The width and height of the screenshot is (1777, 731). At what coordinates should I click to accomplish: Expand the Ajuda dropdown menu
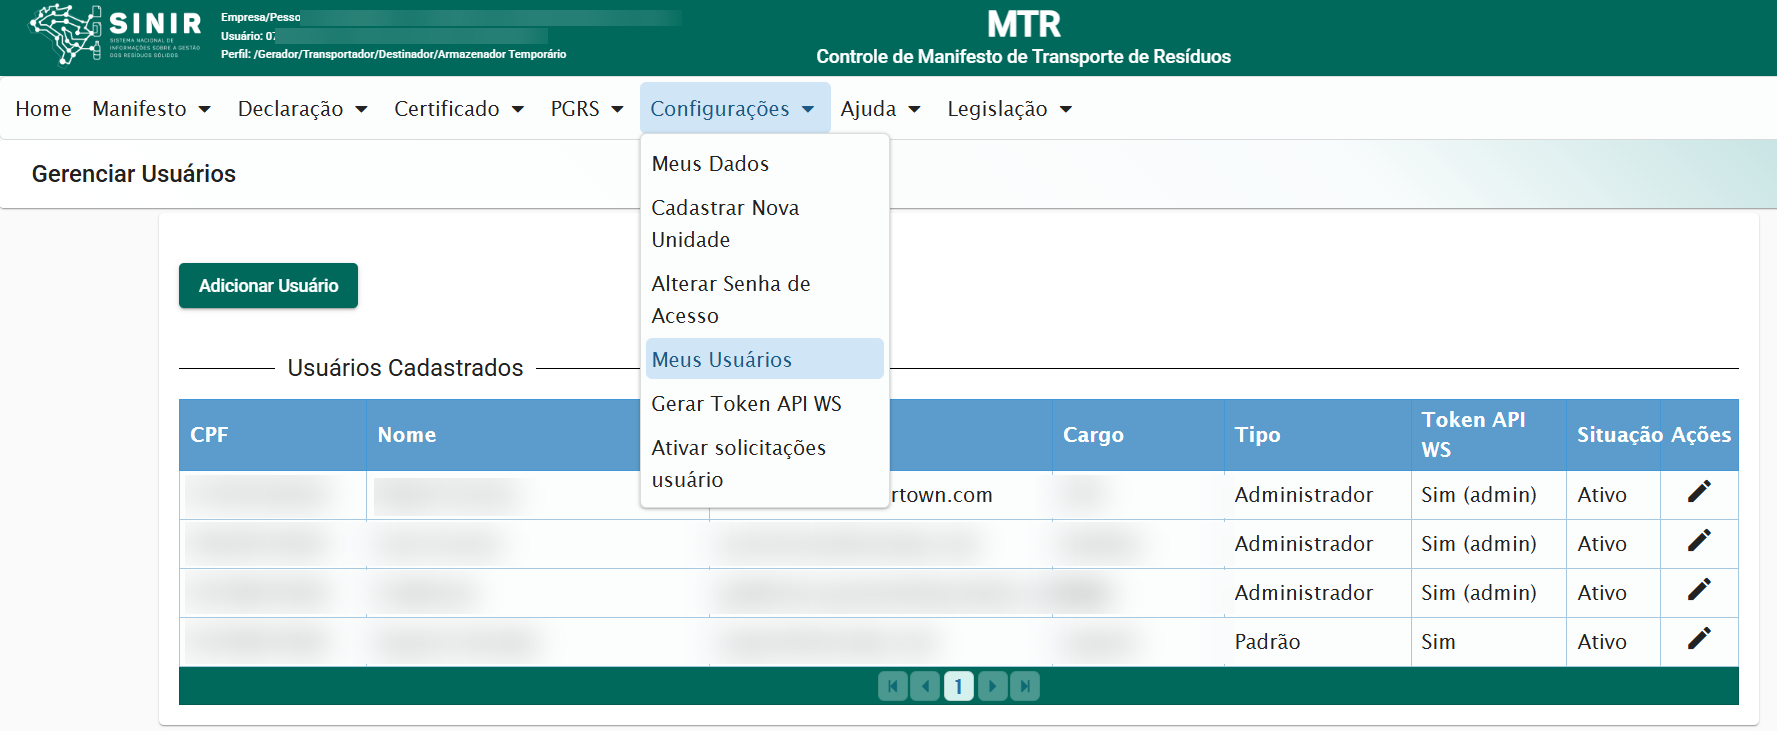click(880, 109)
